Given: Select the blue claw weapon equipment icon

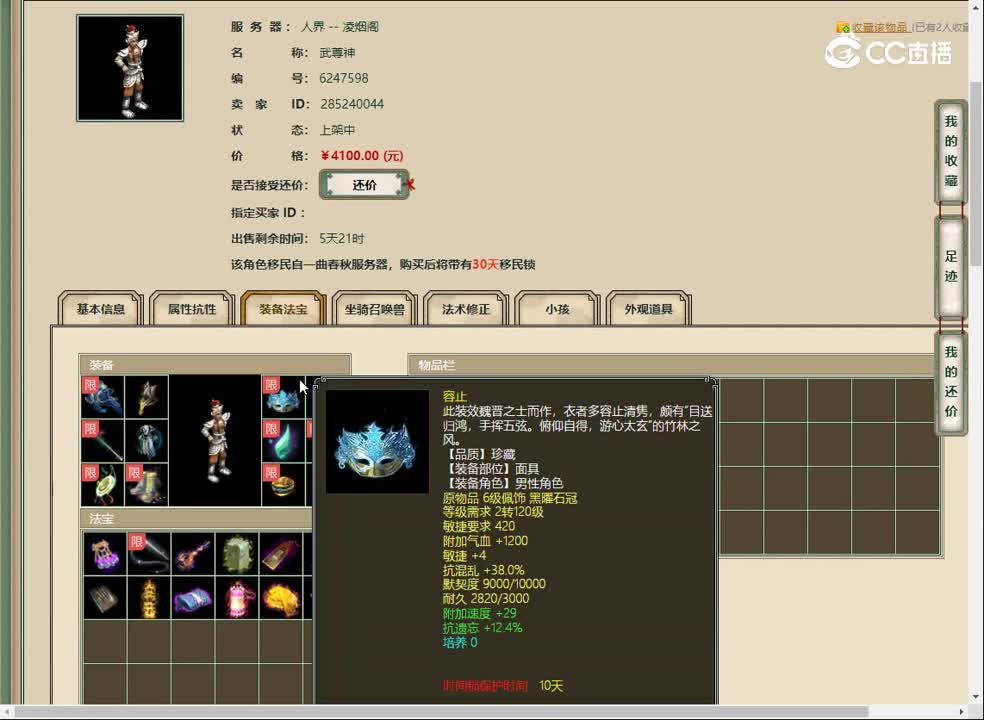Looking at the screenshot, I should coord(103,398).
